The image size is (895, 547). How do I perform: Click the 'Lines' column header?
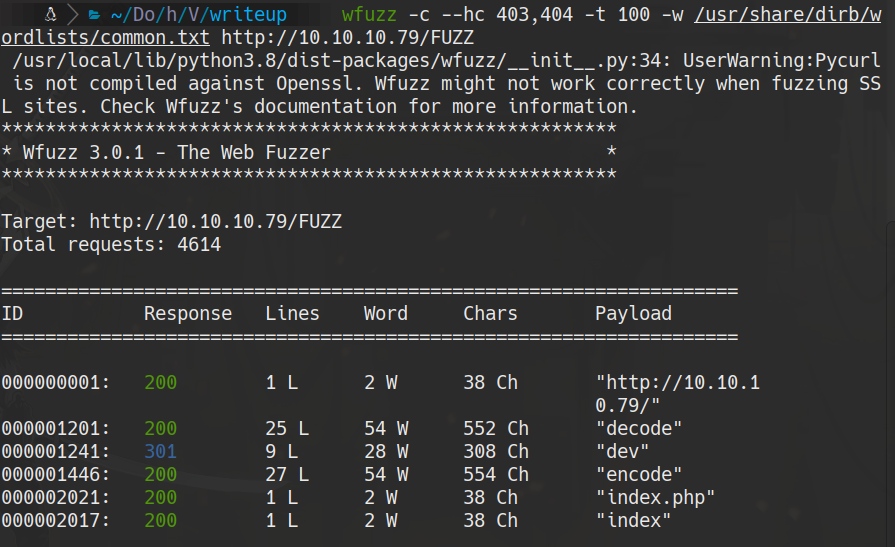(292, 313)
